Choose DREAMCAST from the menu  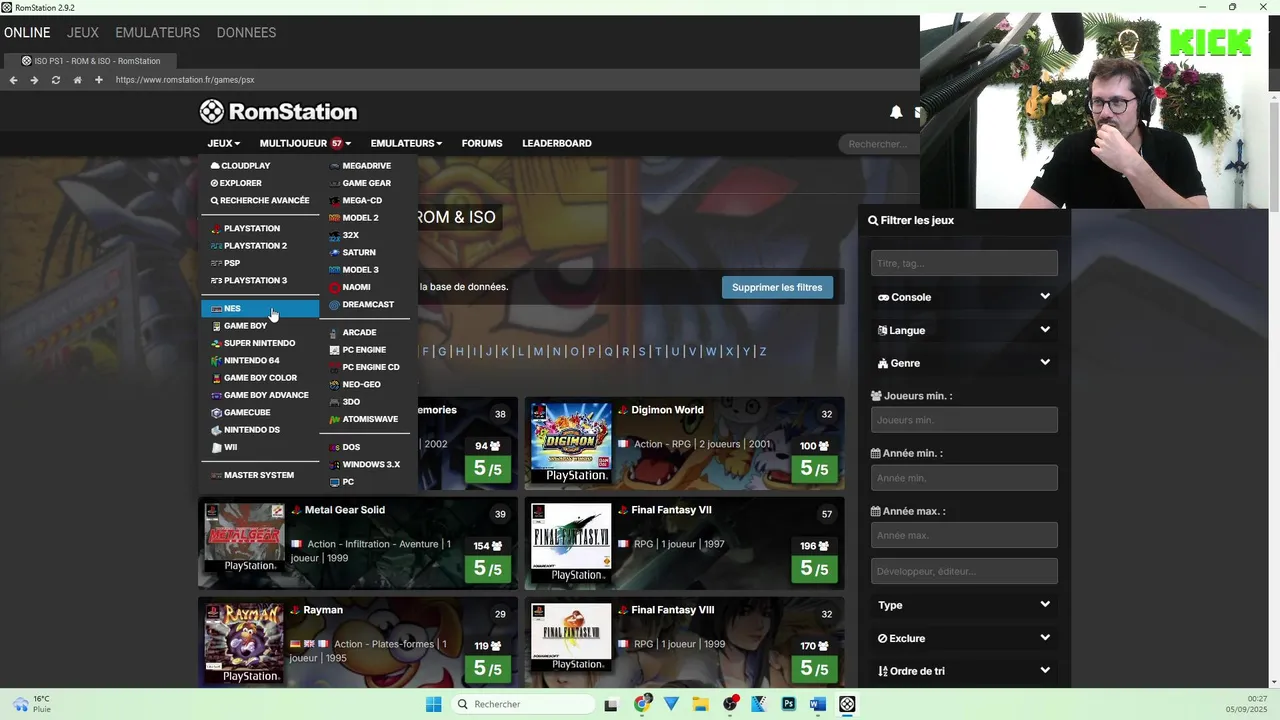point(367,304)
